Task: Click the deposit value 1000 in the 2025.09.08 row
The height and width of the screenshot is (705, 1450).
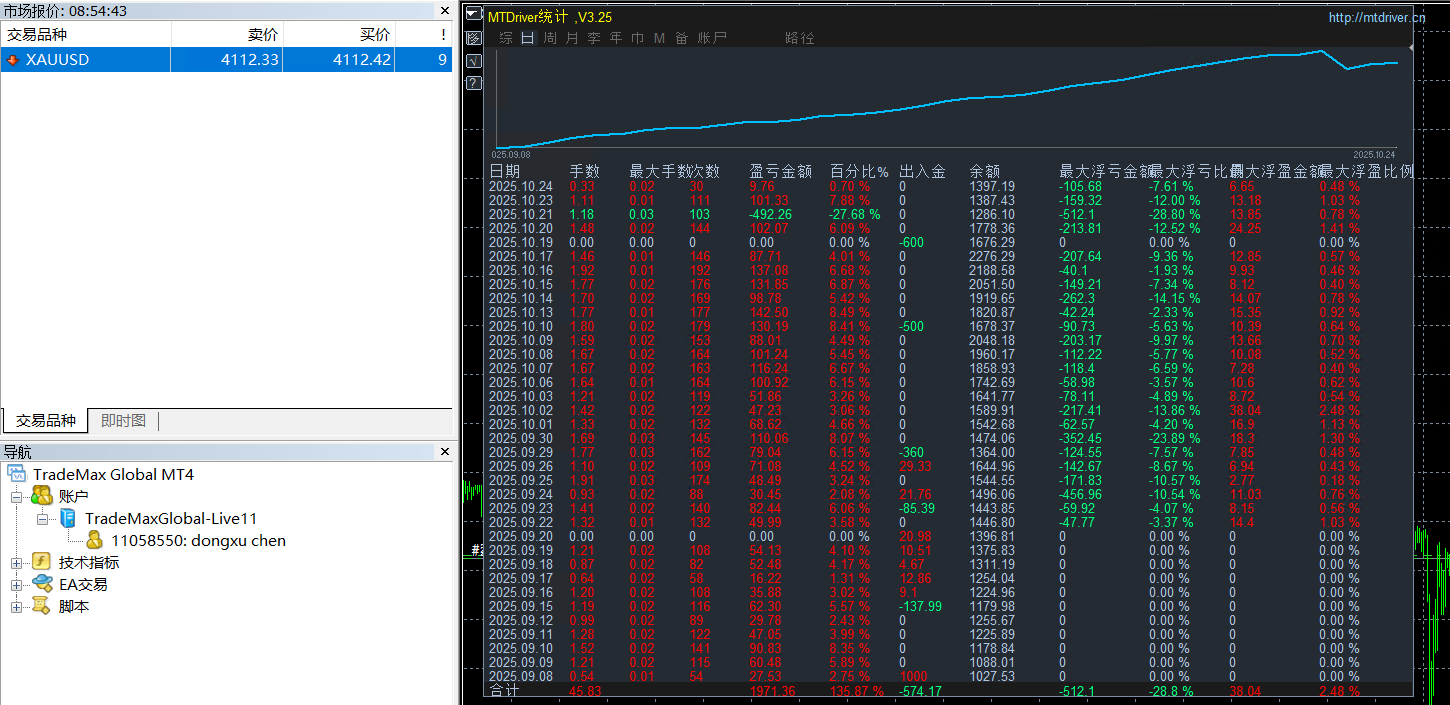Action: click(913, 676)
